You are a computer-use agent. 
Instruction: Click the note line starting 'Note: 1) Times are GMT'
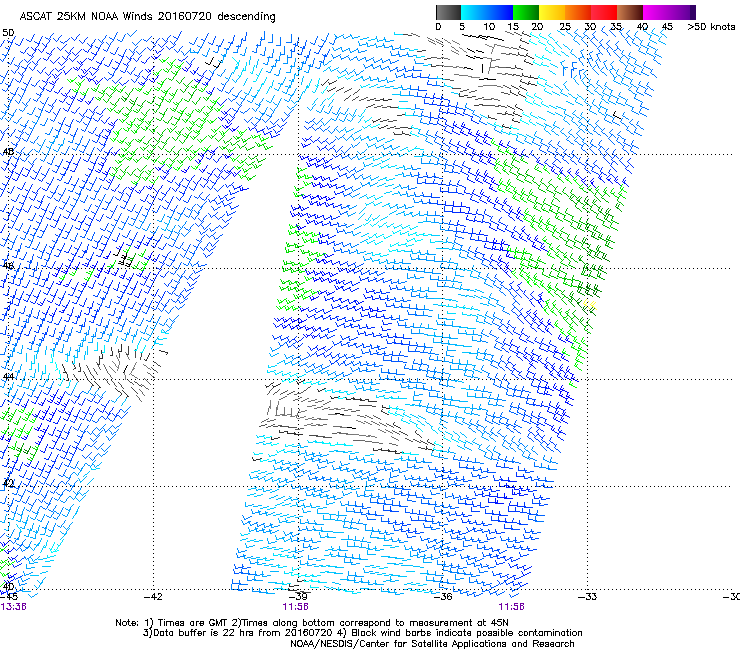[312, 623]
